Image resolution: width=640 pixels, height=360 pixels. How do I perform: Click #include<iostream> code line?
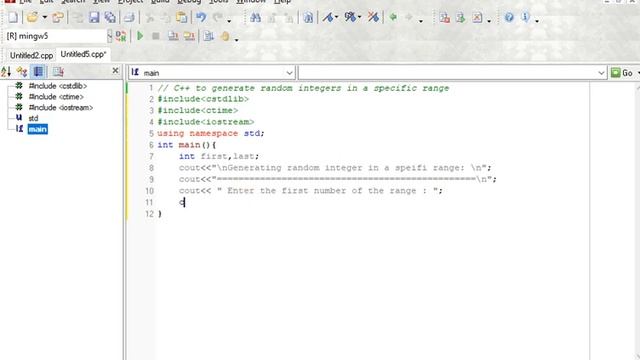coord(206,122)
